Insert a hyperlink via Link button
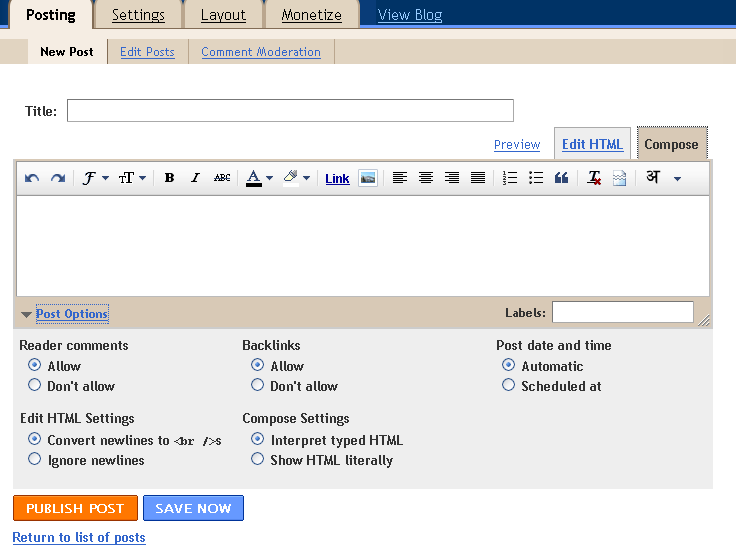The image size is (736, 545). coord(337,178)
